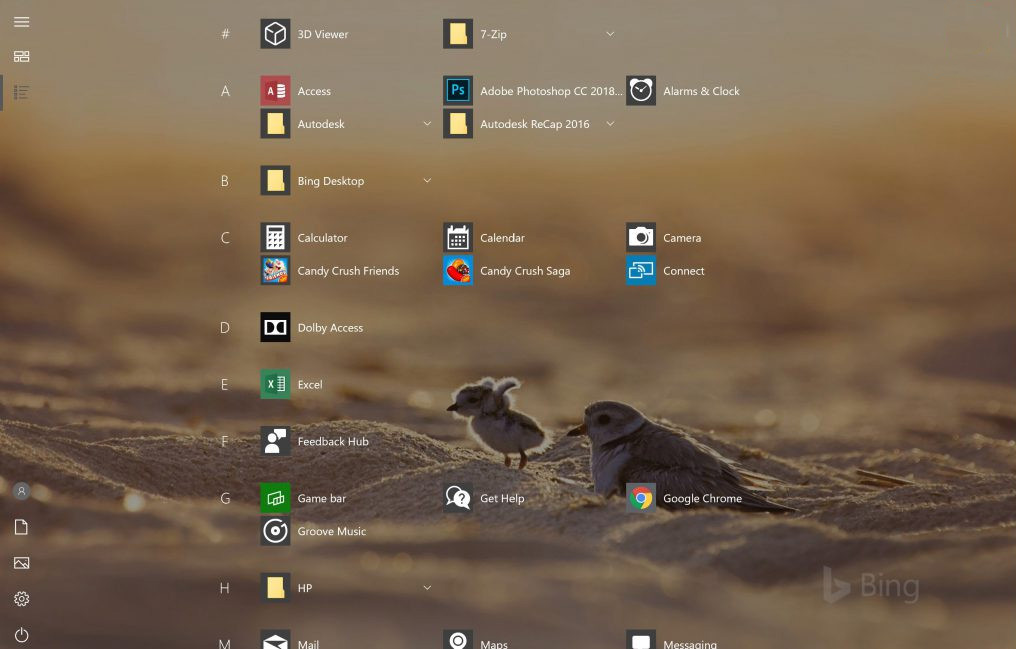
Task: Open the Calendar app icon
Action: click(458, 238)
